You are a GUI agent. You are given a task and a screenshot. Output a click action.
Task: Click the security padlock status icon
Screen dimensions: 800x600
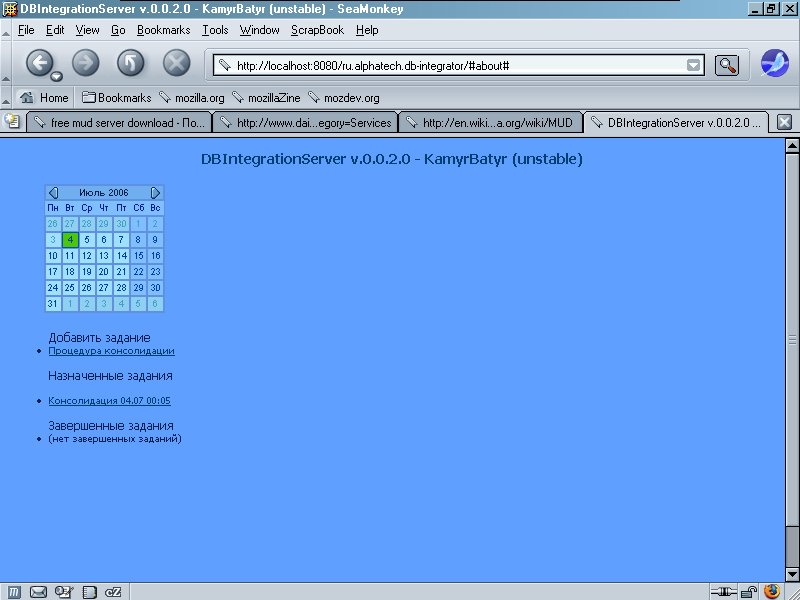click(748, 592)
